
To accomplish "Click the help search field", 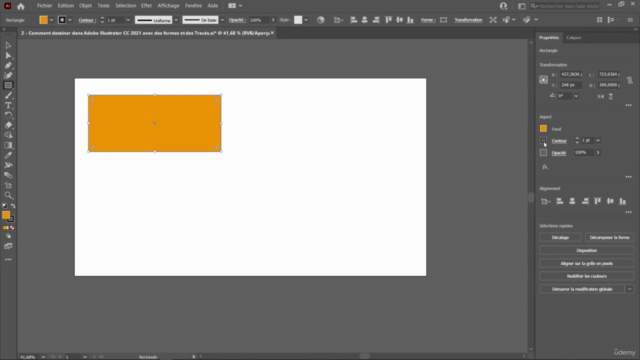I will (x=565, y=6).
